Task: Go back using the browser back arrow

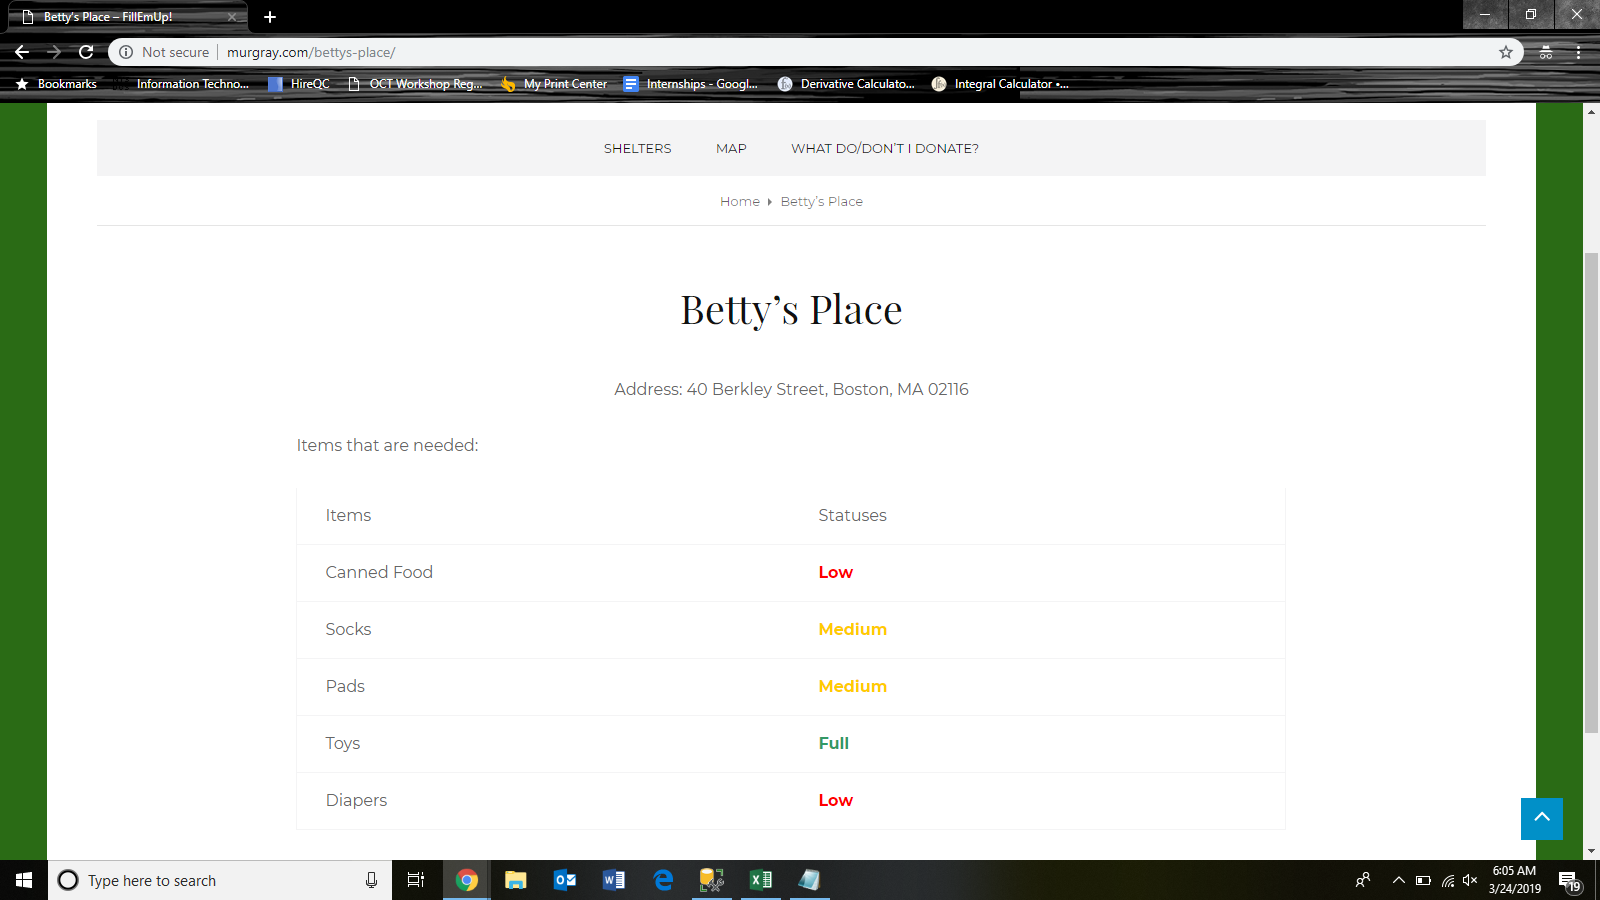Action: [22, 52]
